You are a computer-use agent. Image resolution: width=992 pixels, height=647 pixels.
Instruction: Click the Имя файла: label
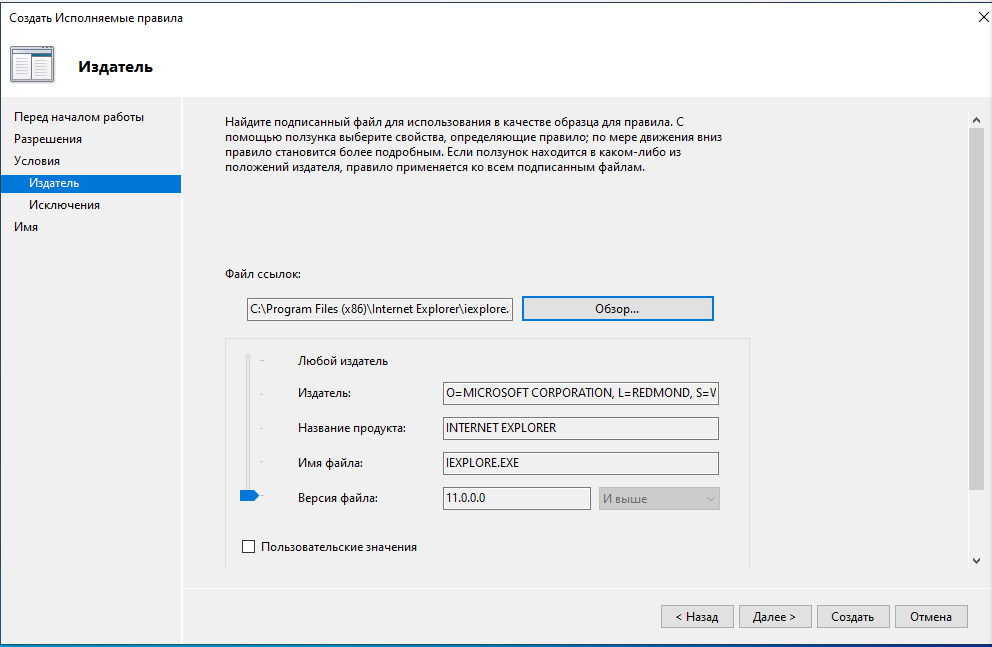tap(330, 463)
